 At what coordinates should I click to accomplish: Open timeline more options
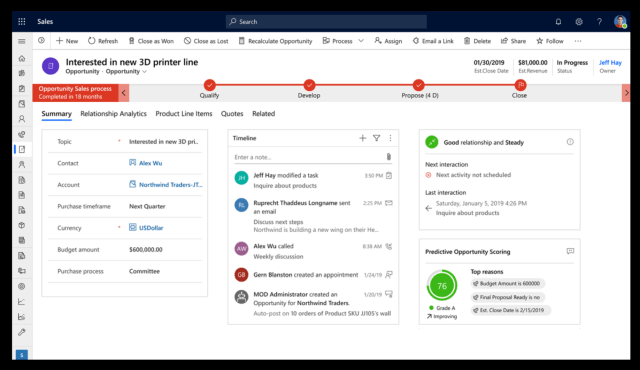[390, 138]
